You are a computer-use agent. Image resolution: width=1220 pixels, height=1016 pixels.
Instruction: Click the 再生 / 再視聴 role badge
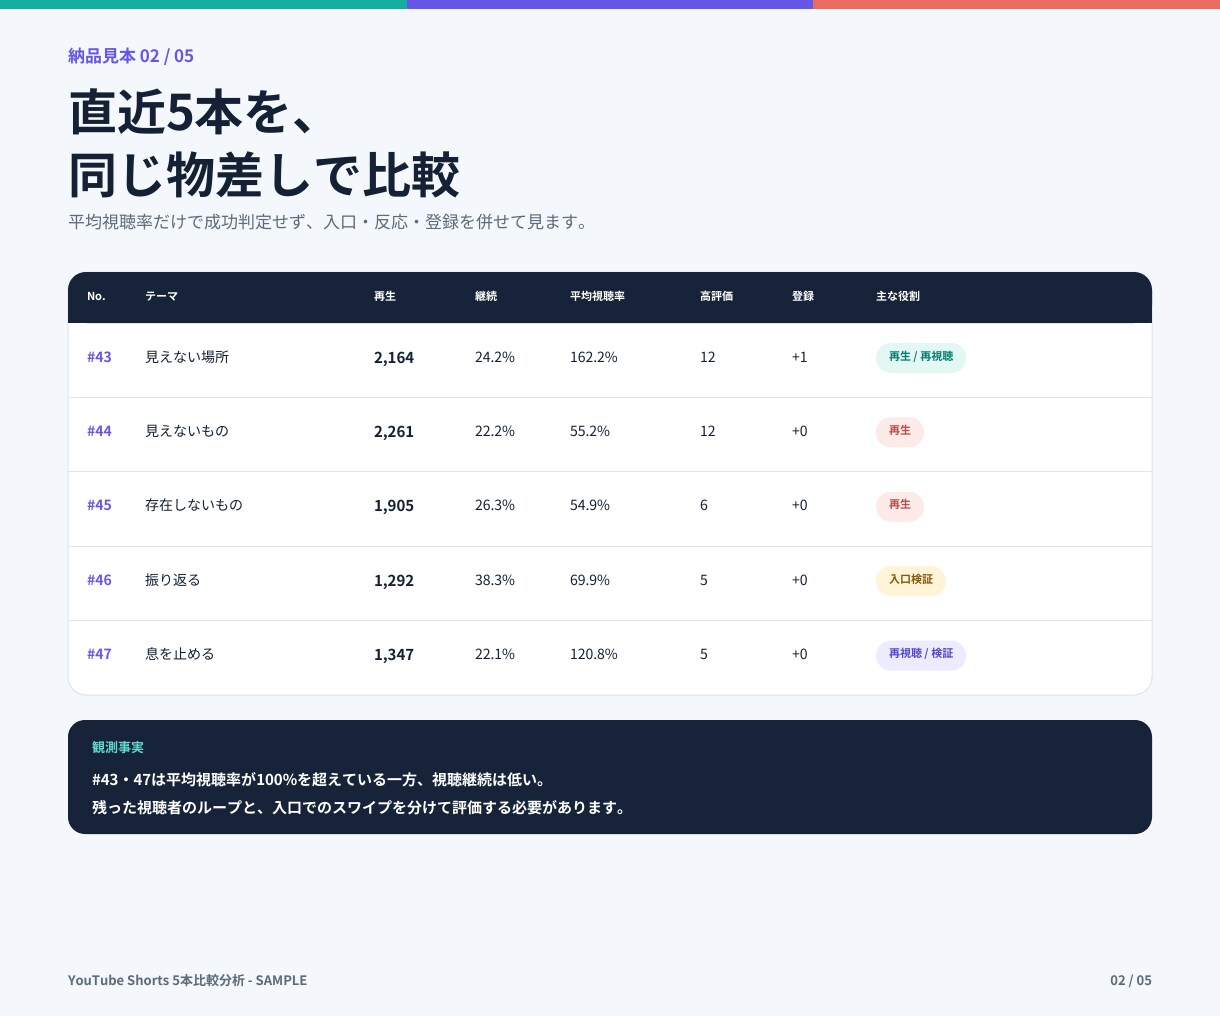[x=921, y=357]
